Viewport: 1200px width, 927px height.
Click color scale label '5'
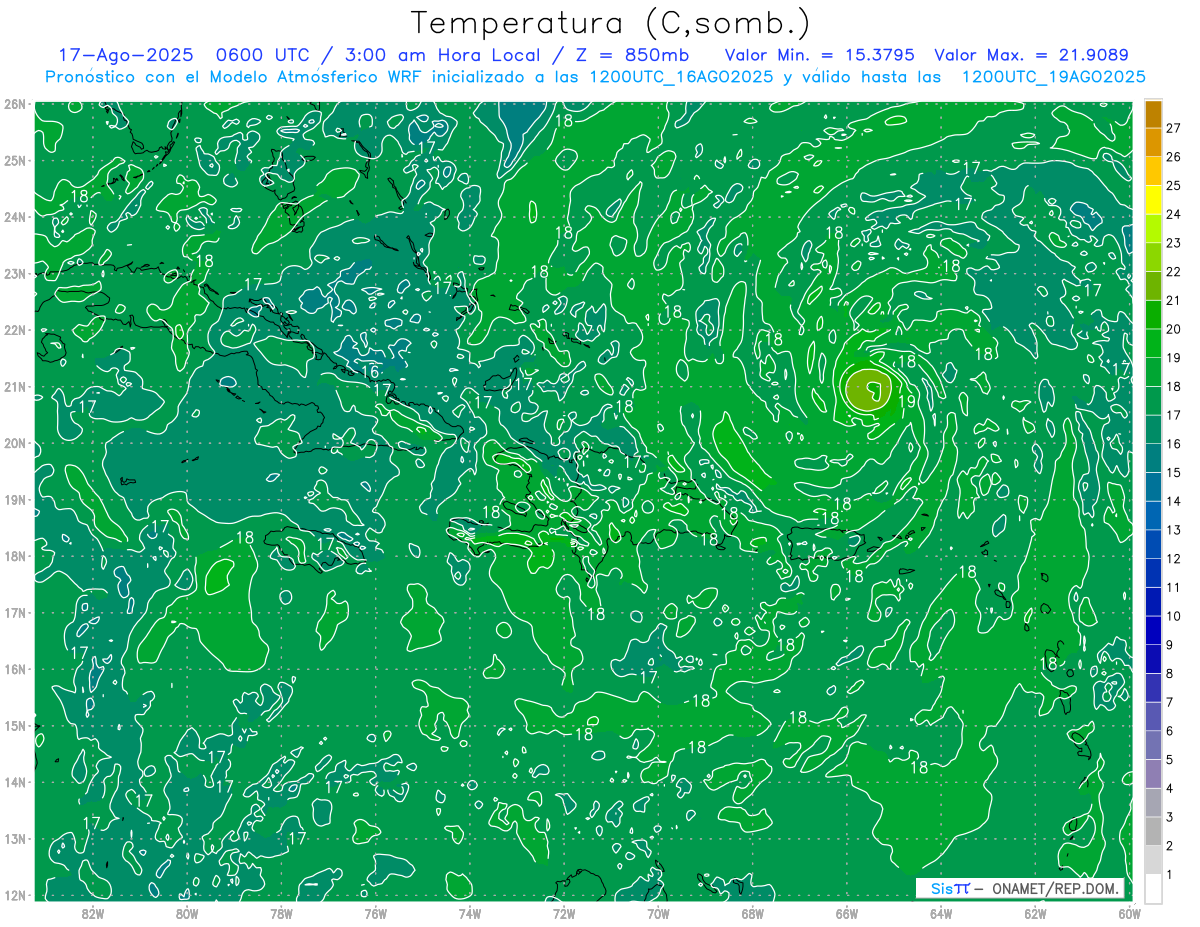pyautogui.click(x=1170, y=760)
